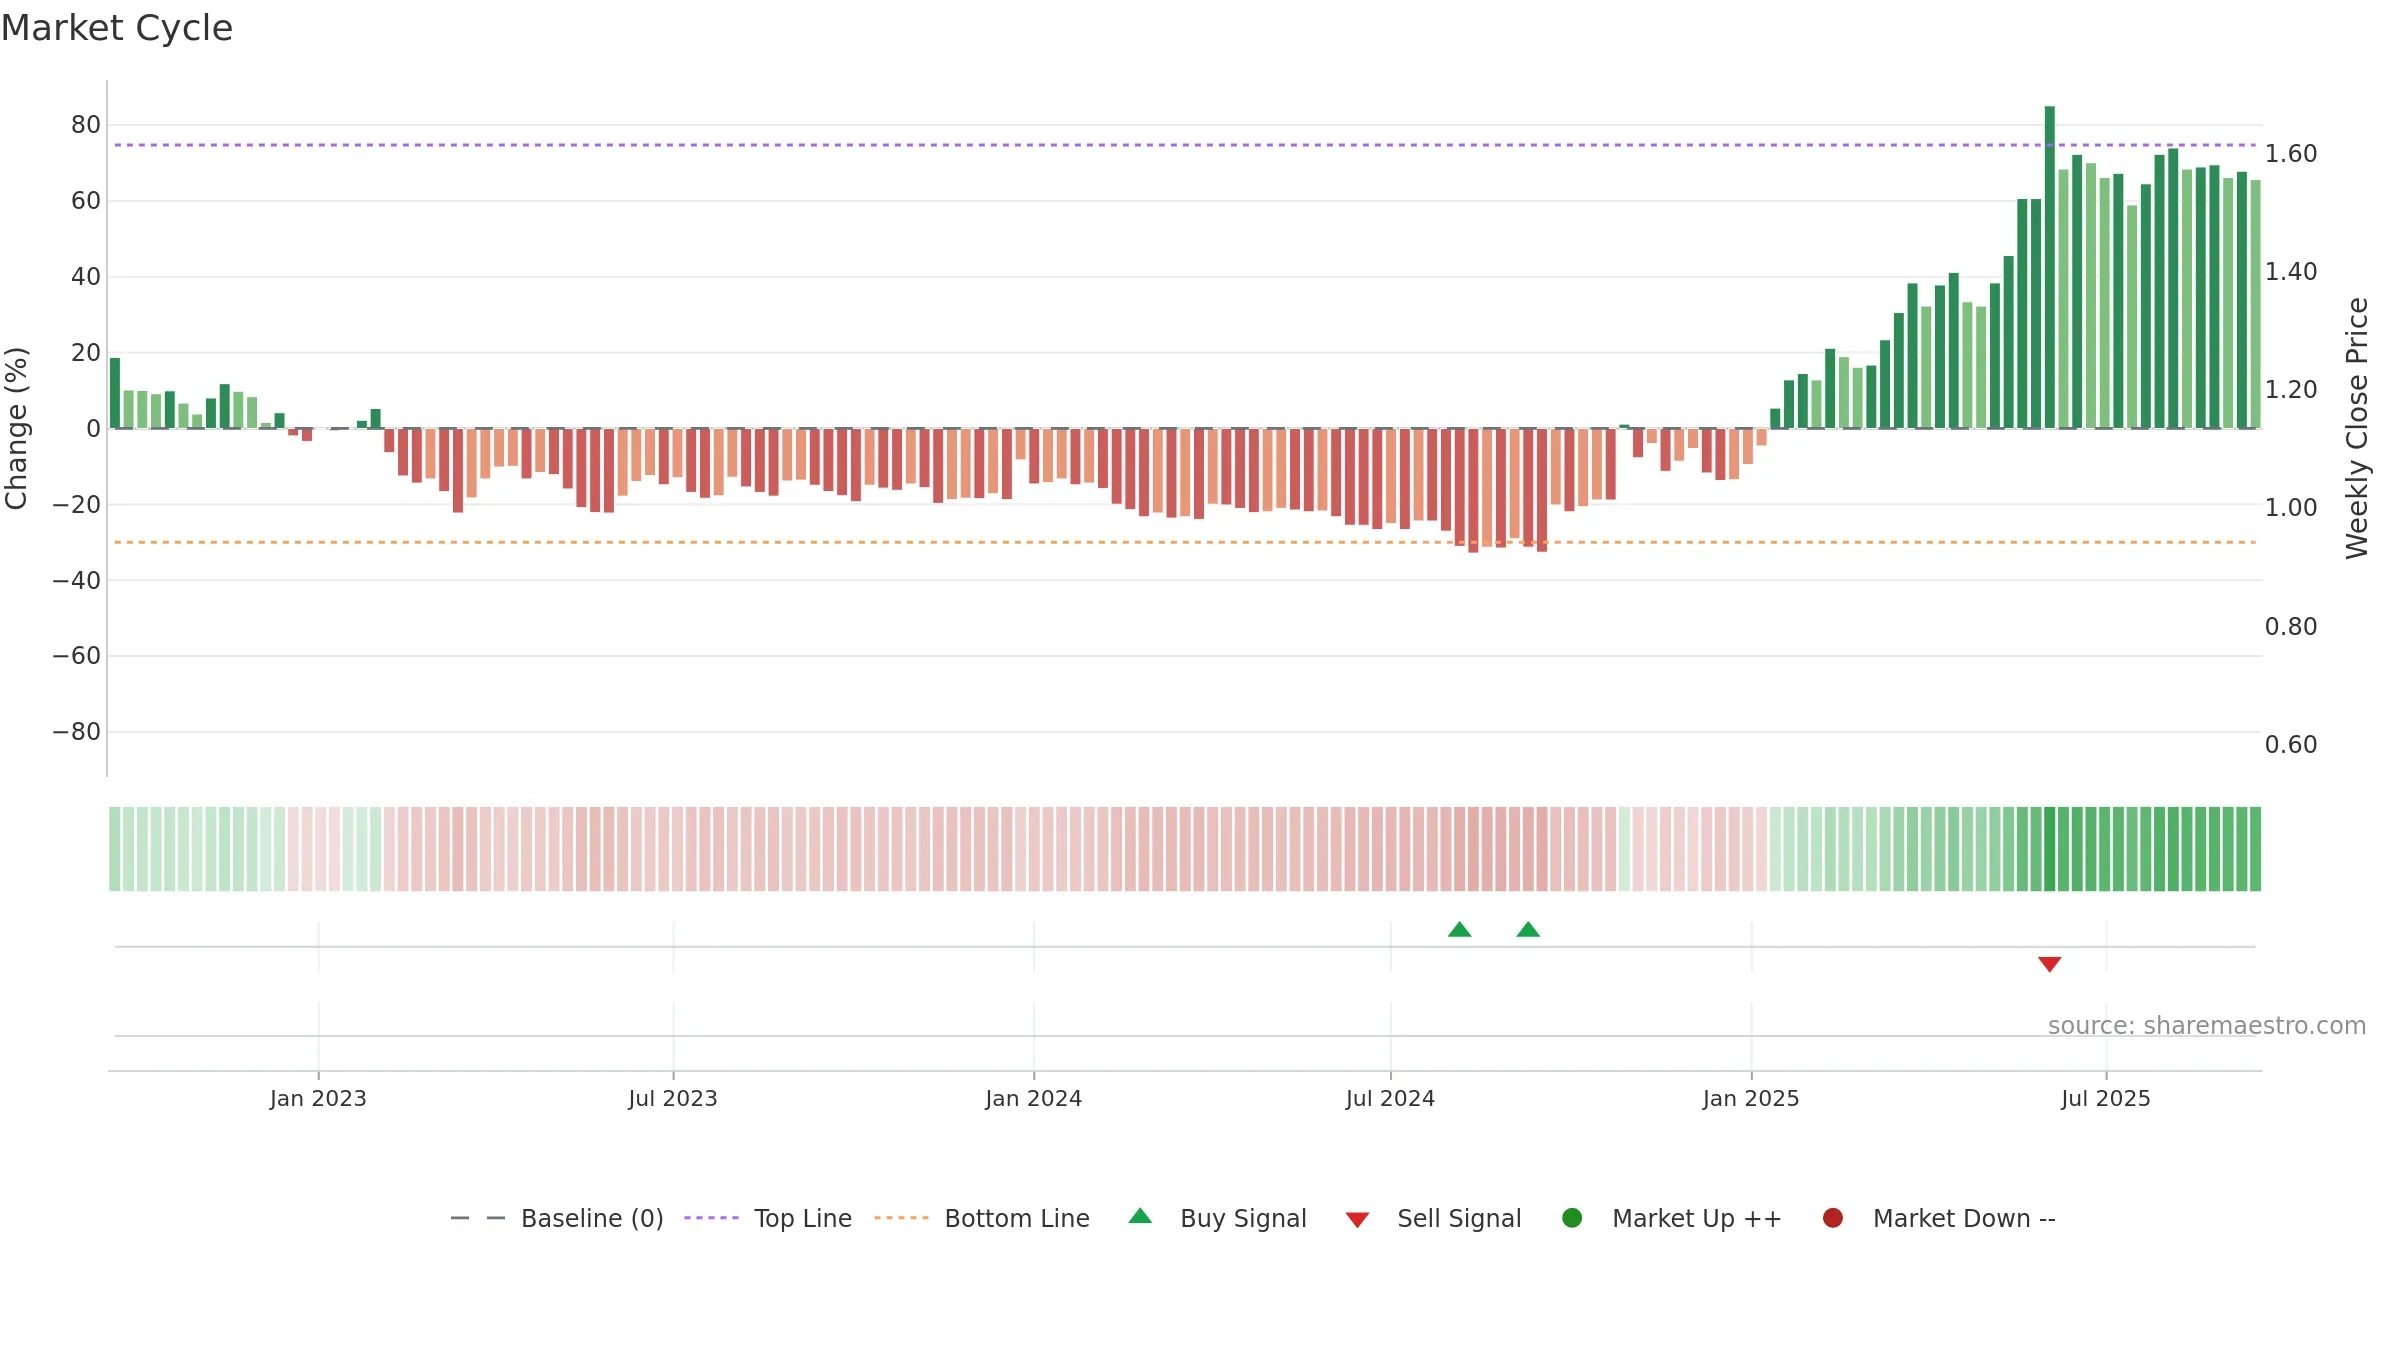
Task: Click the 80 tick on left axis
Action: [x=86, y=125]
